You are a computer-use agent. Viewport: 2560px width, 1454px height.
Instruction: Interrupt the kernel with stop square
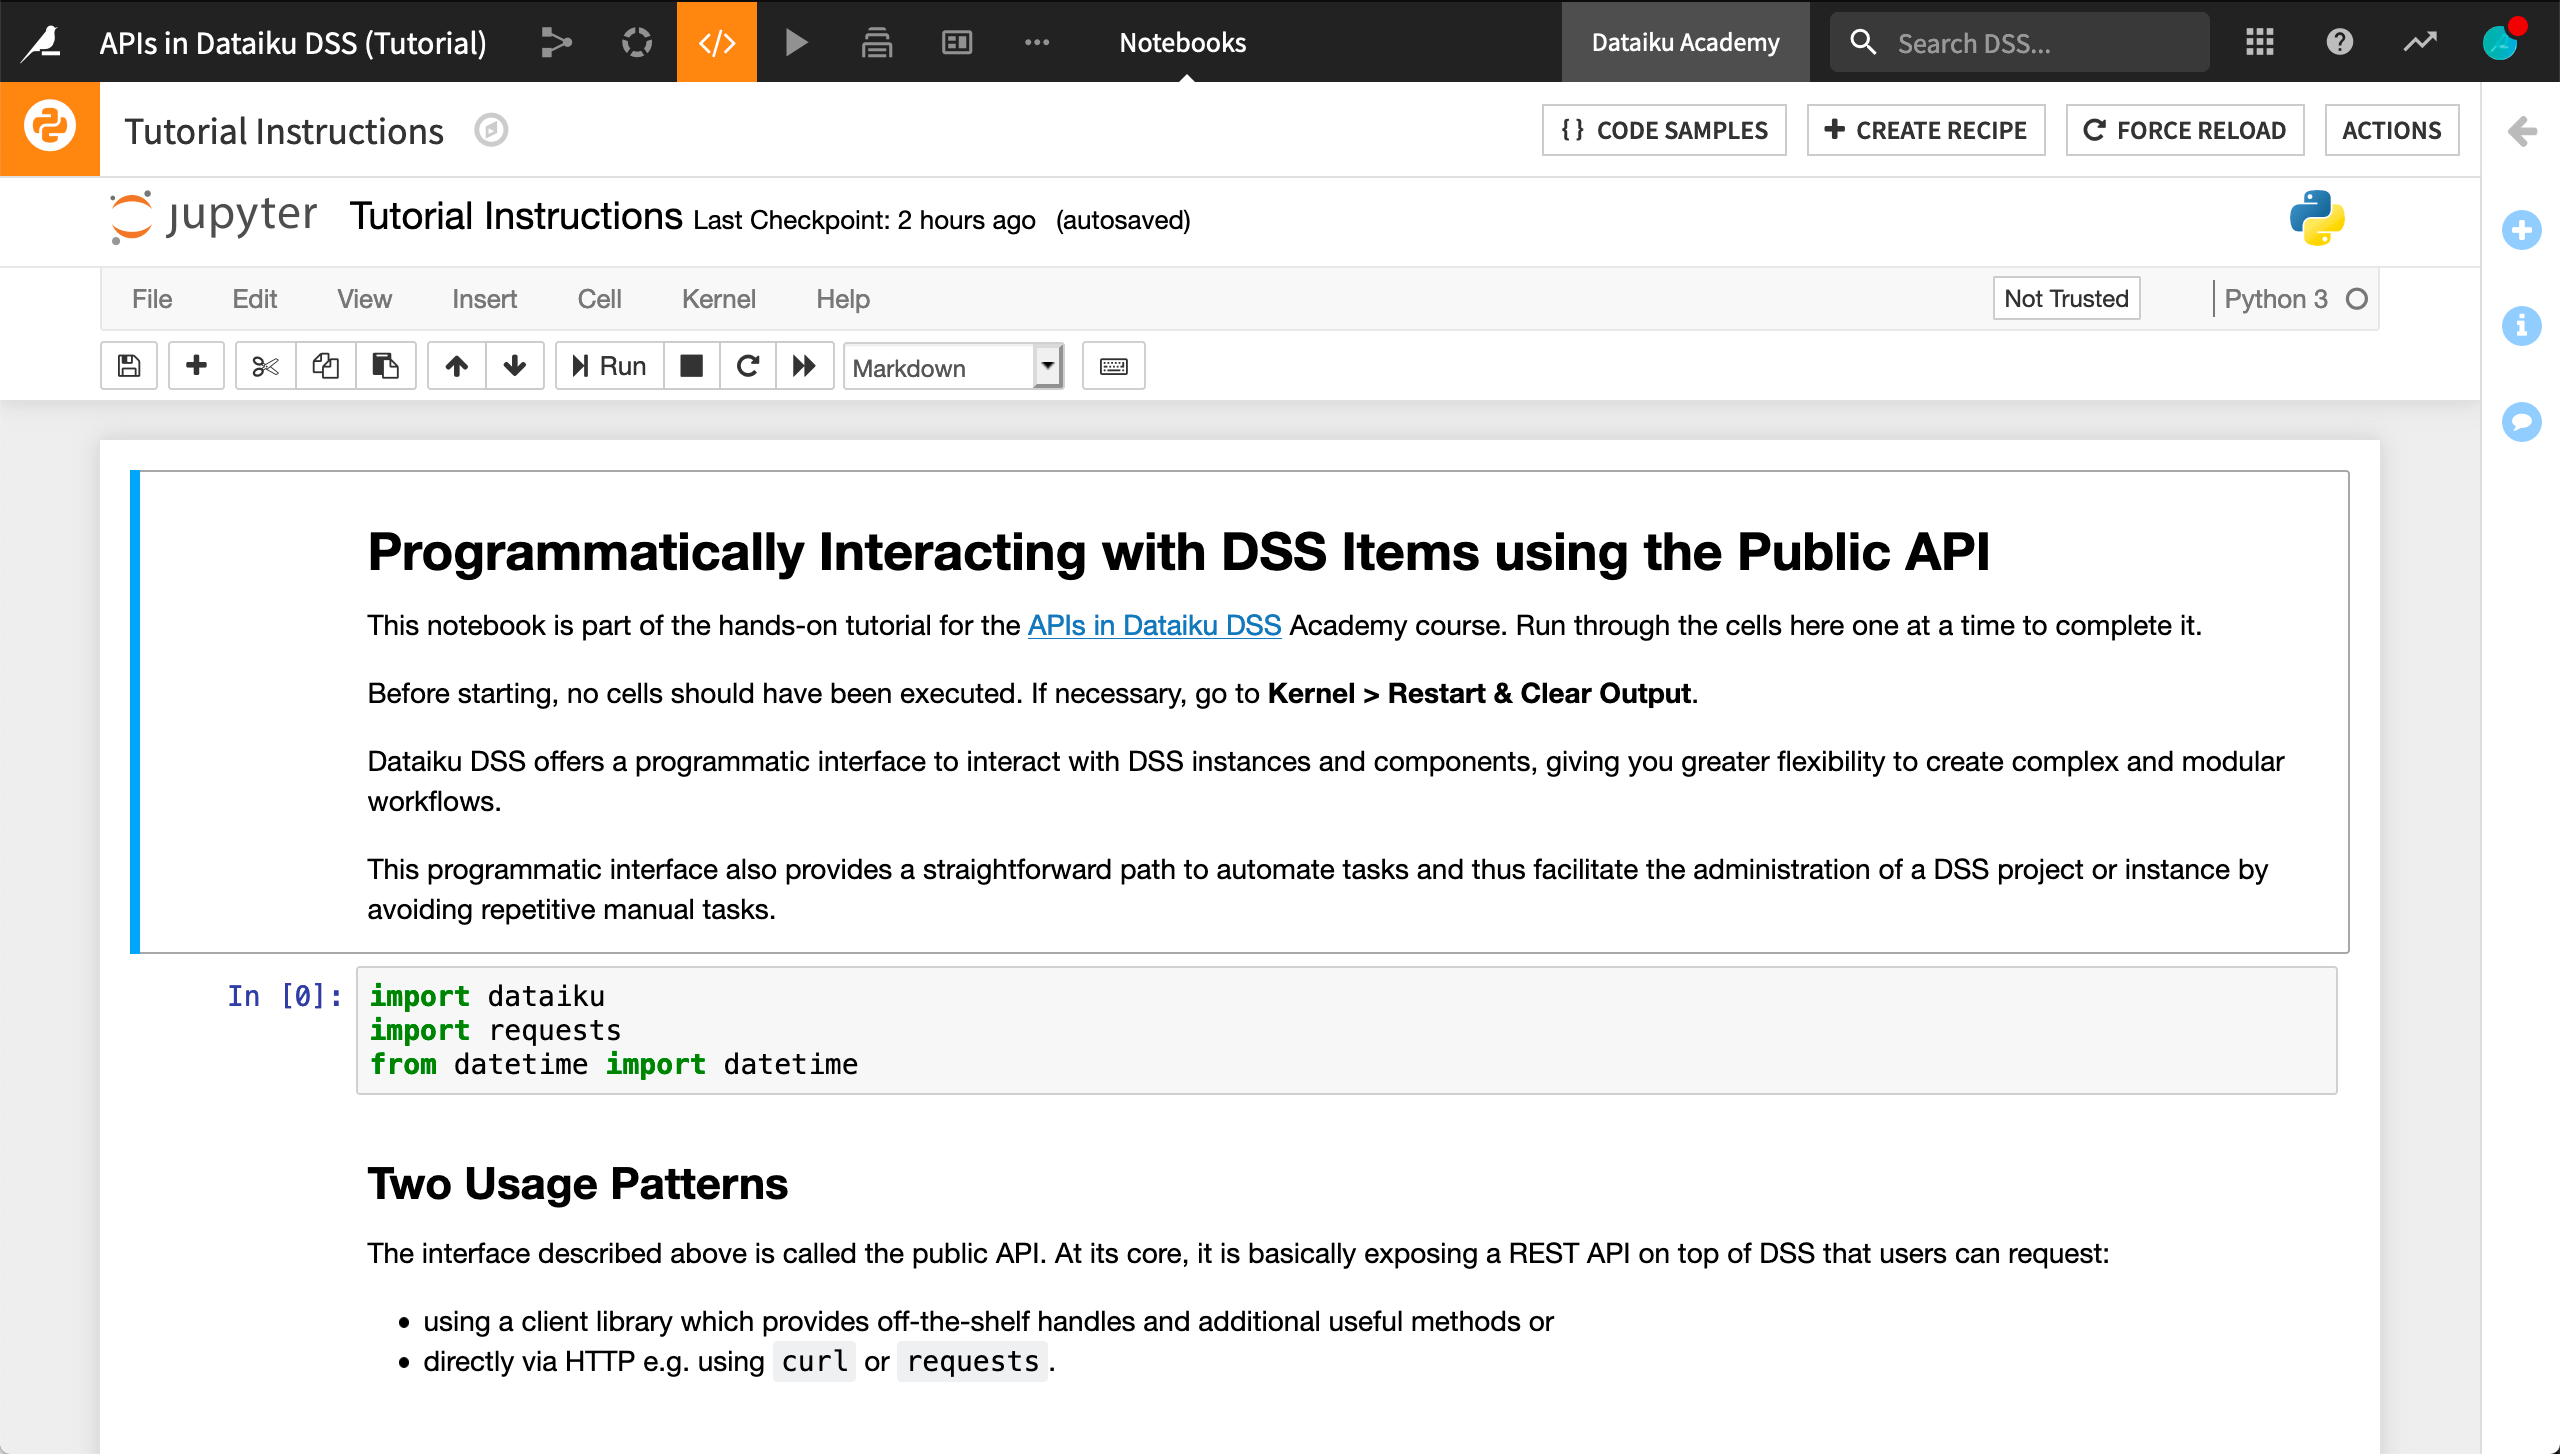[691, 366]
